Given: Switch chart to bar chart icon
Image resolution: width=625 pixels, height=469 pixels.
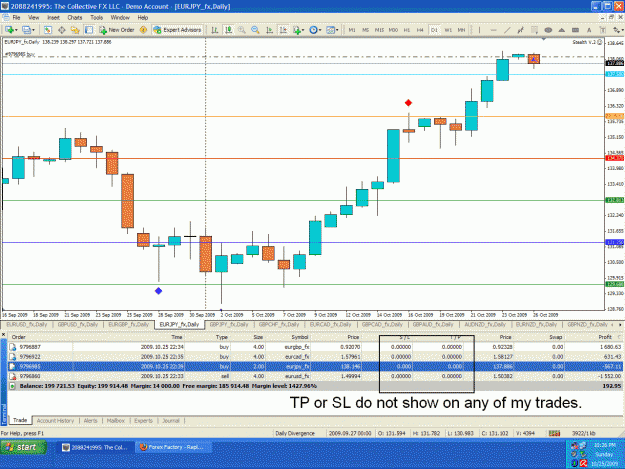Looking at the screenshot, I should 214,30.
